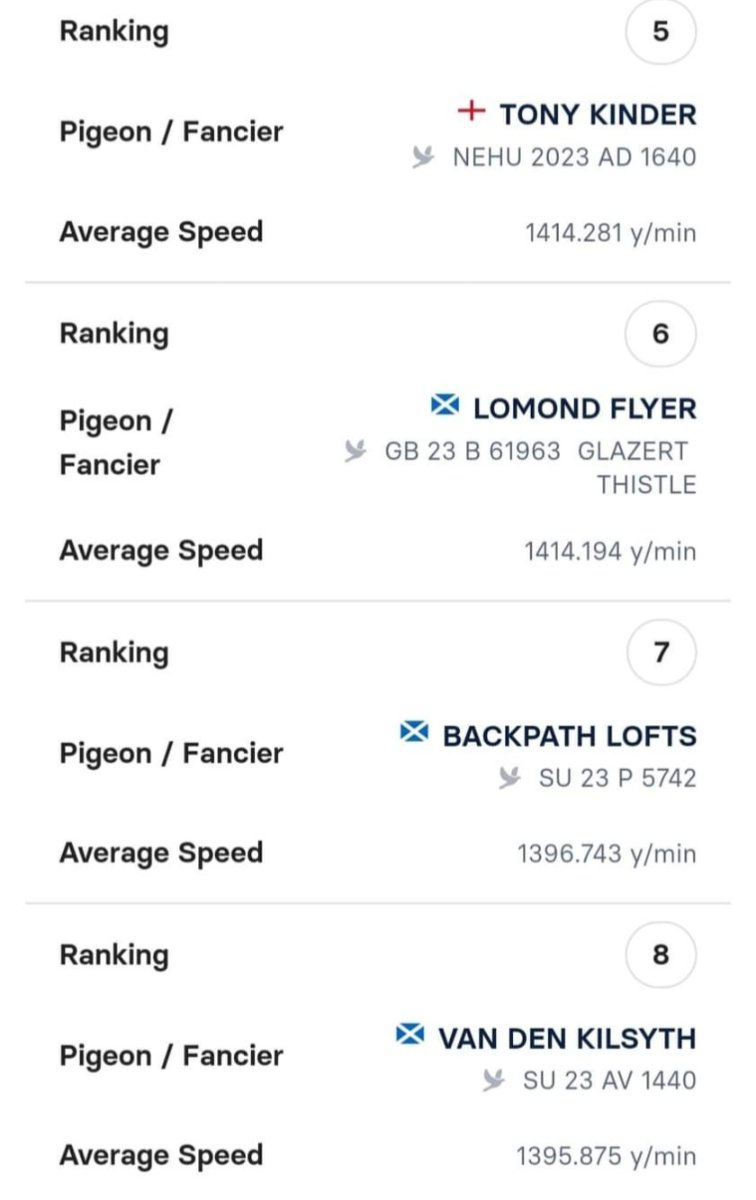Open fancier LOMOND FLYER

click(585, 408)
